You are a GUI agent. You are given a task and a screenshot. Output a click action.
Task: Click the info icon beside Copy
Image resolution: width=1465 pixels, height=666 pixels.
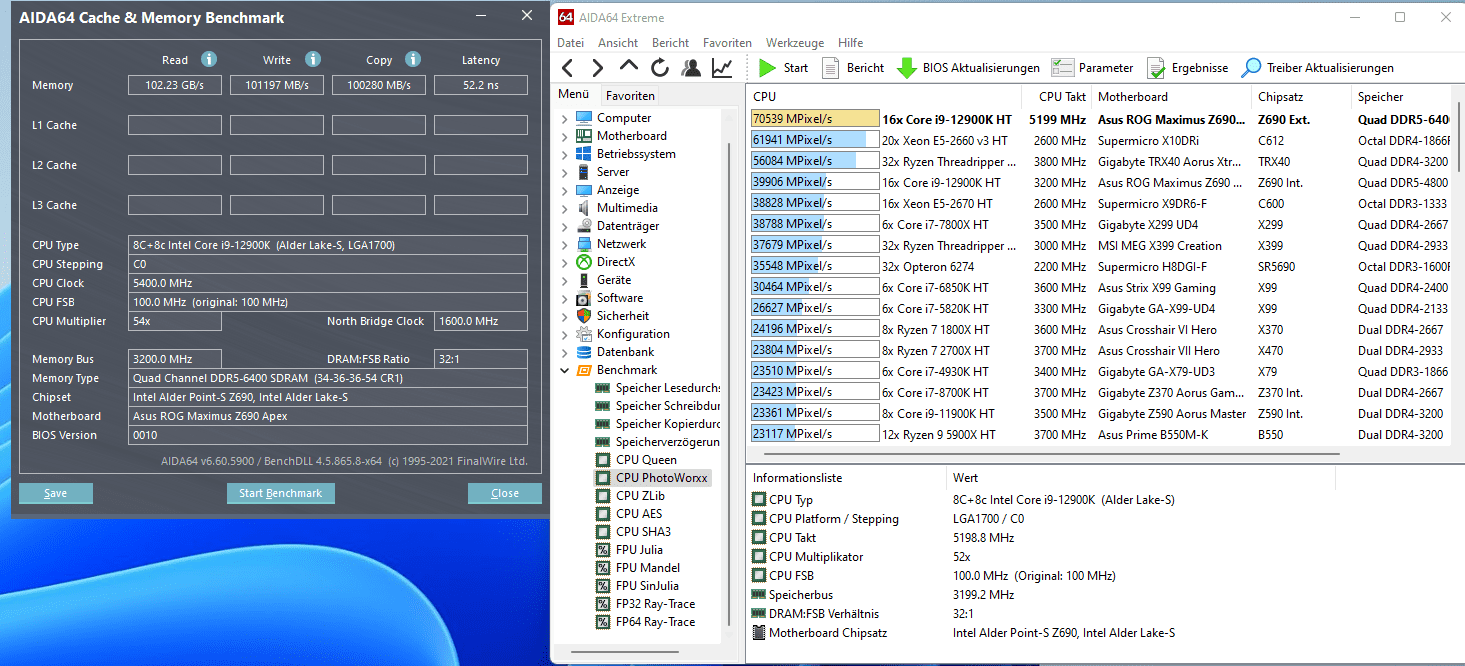pos(413,60)
